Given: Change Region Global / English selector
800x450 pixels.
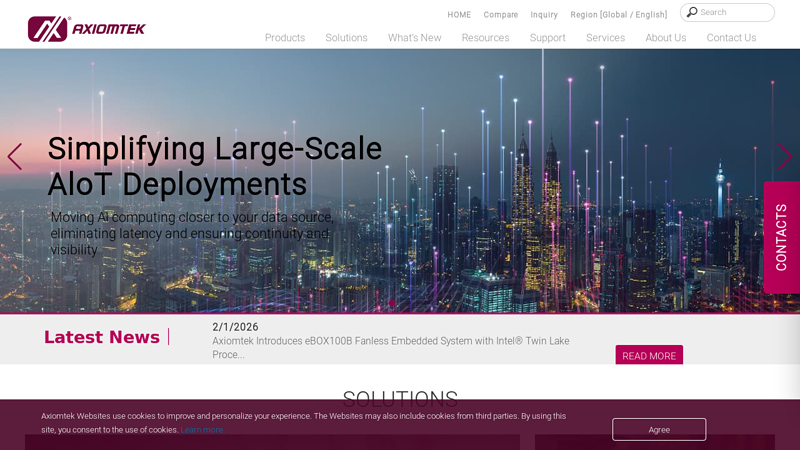Looking at the screenshot, I should [618, 15].
